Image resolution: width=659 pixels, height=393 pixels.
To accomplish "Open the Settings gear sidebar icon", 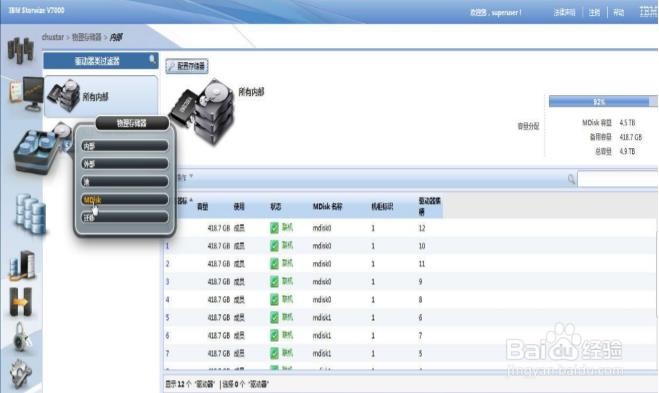I will [20, 373].
